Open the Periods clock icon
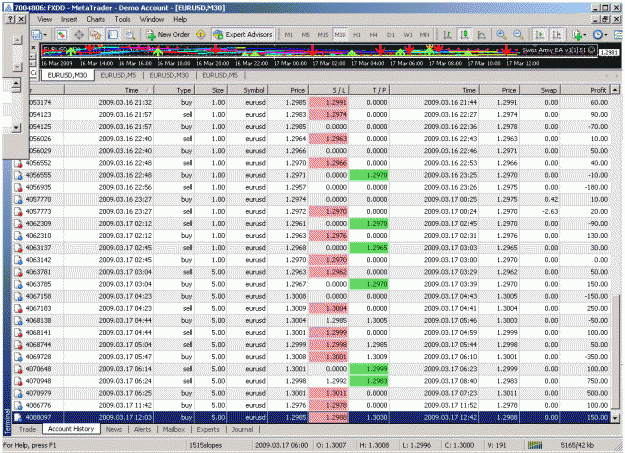The image size is (625, 453). click(597, 35)
